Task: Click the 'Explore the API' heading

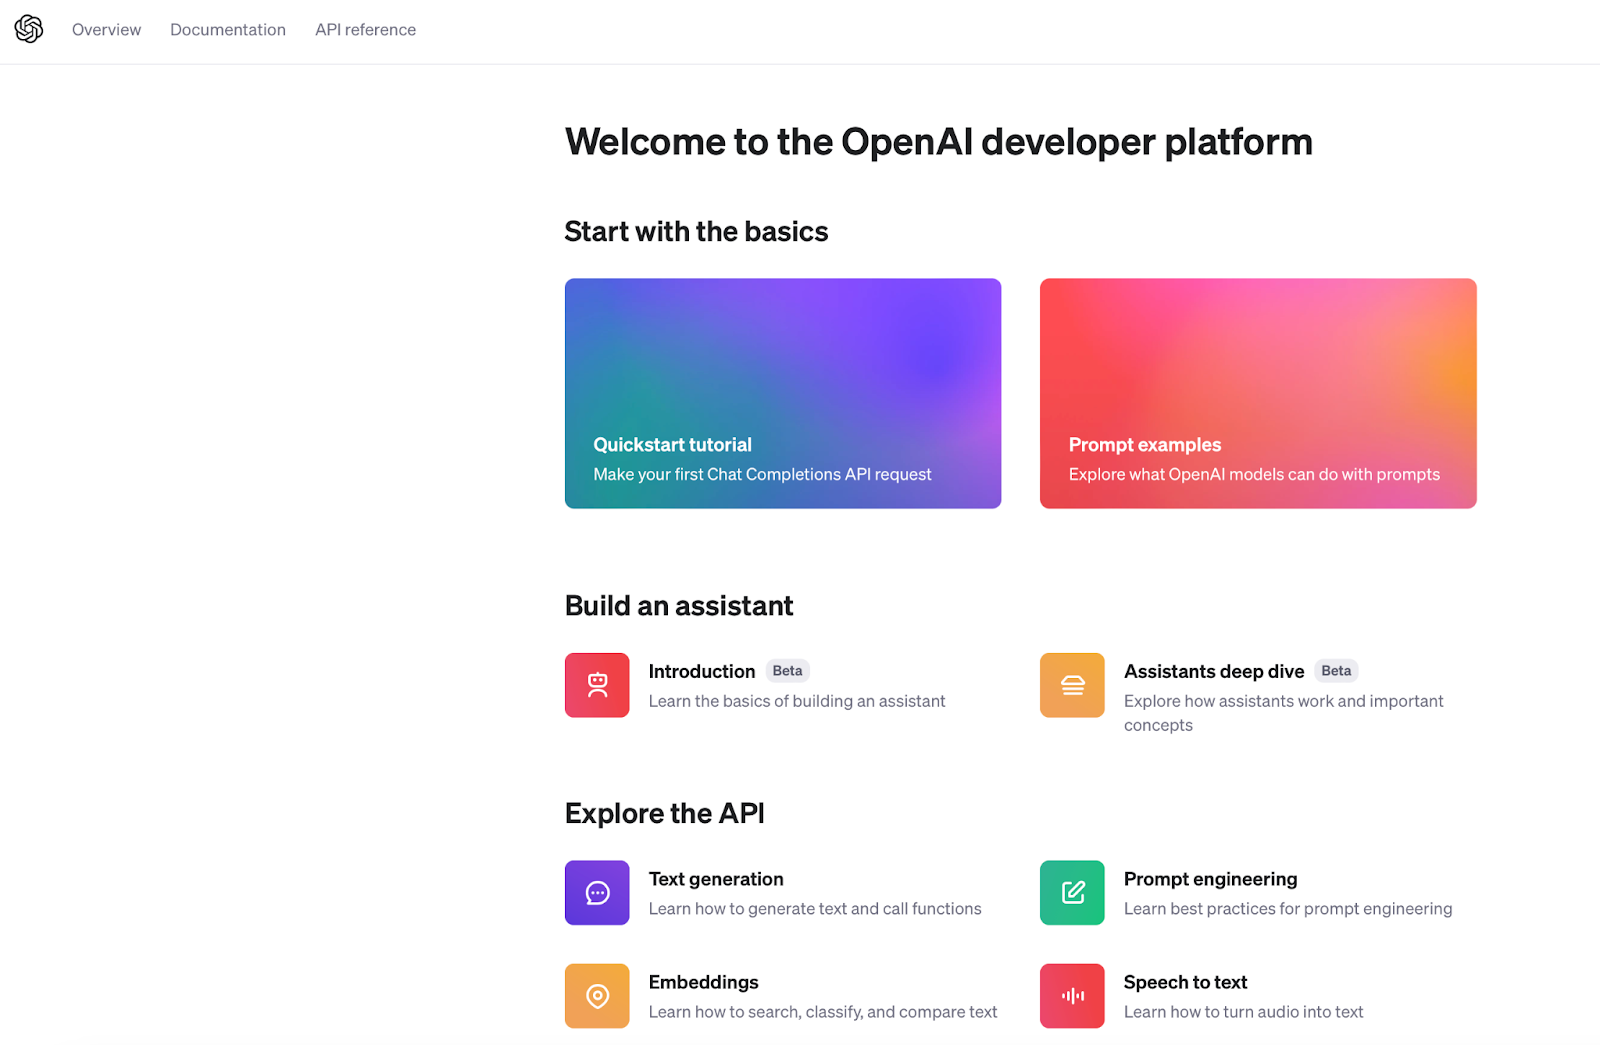Action: (x=665, y=813)
